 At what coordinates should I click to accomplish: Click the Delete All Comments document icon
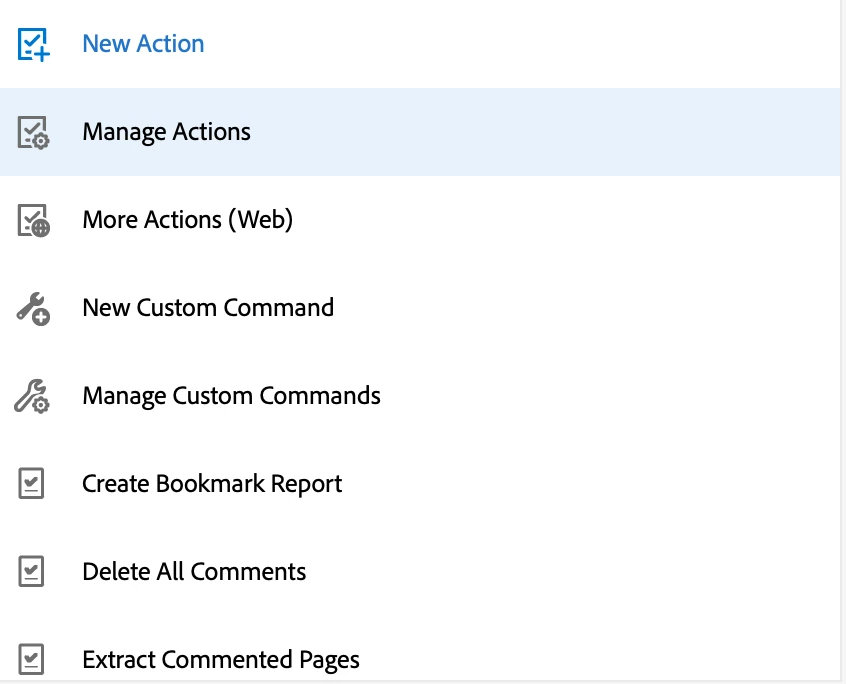tap(32, 572)
